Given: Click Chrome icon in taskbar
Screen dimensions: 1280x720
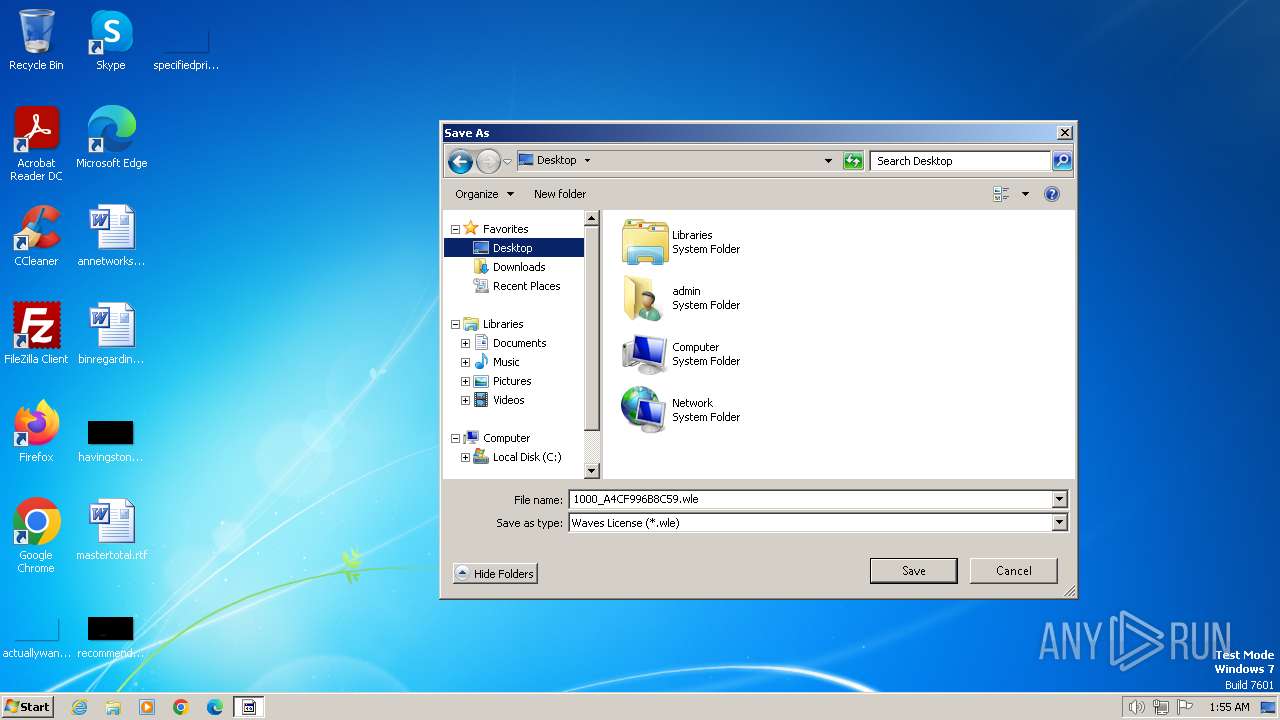Looking at the screenshot, I should tap(181, 707).
